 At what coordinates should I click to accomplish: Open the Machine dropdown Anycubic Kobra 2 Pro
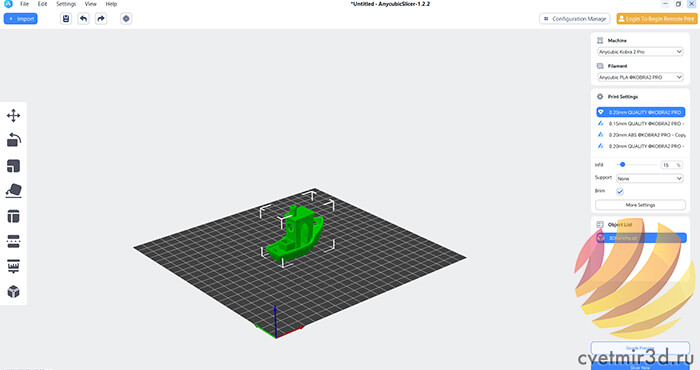tap(640, 52)
